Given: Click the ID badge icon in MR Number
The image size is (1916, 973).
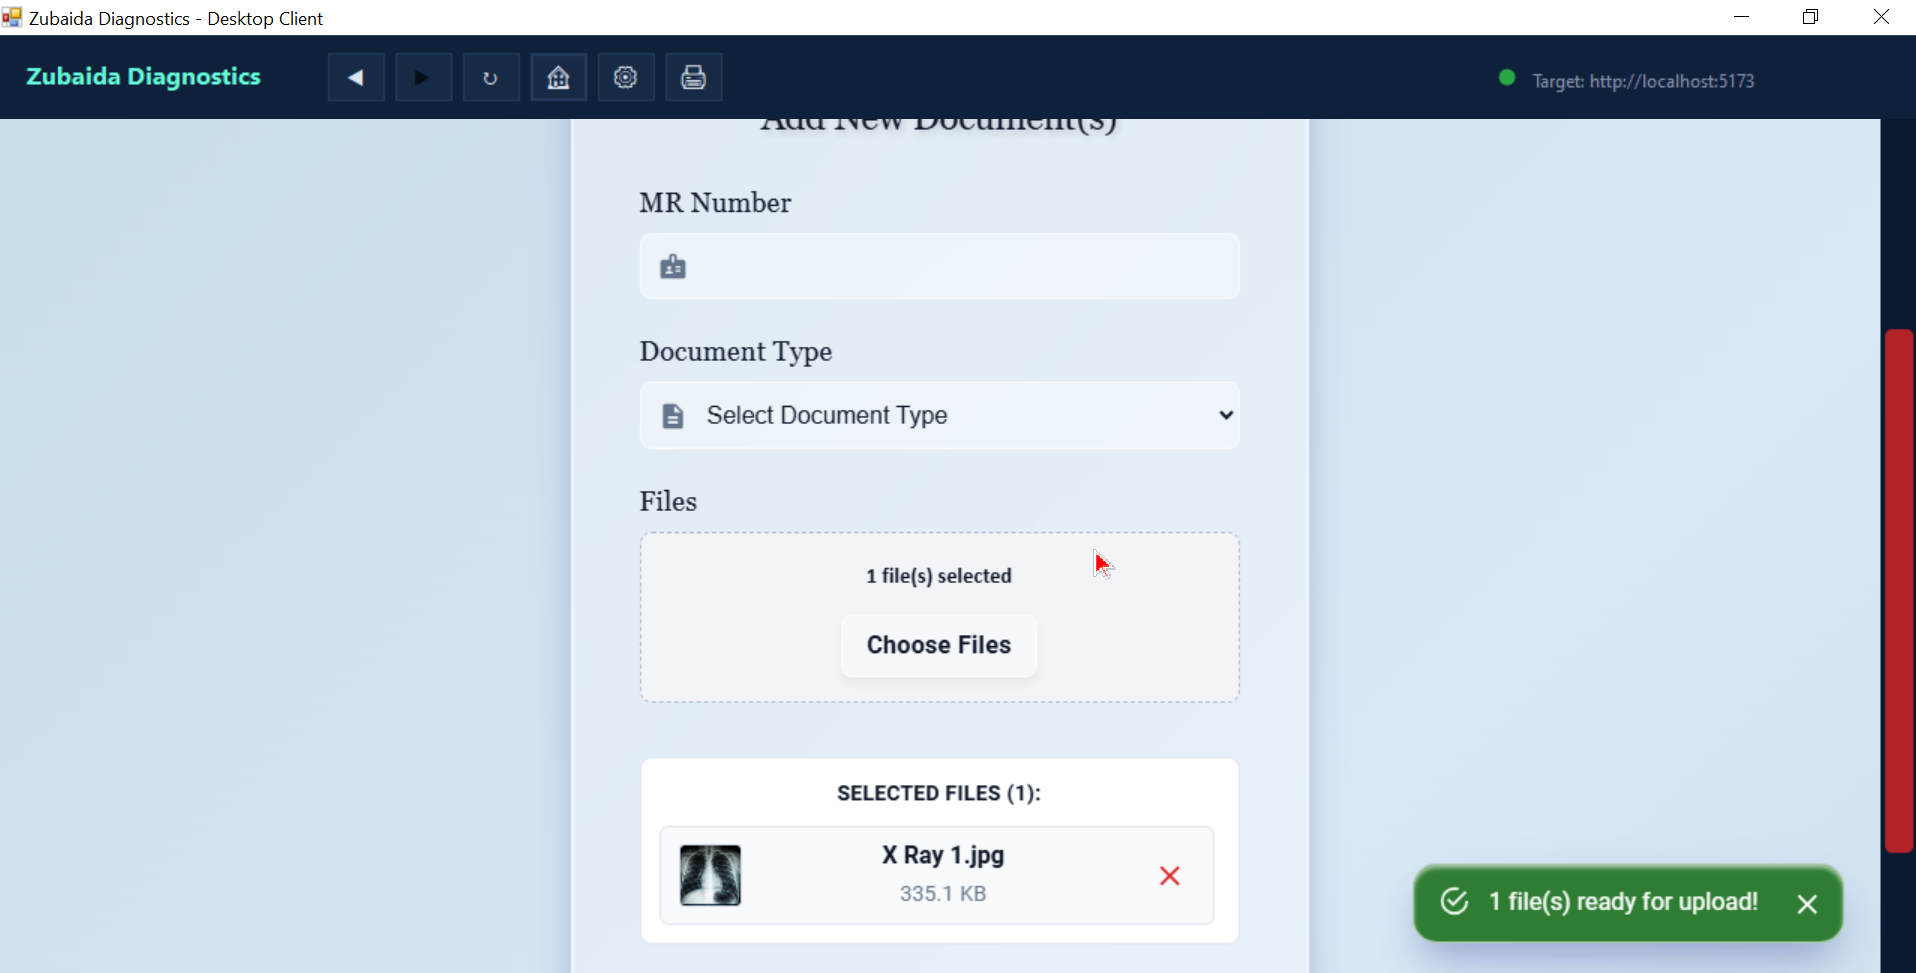Looking at the screenshot, I should click(673, 267).
